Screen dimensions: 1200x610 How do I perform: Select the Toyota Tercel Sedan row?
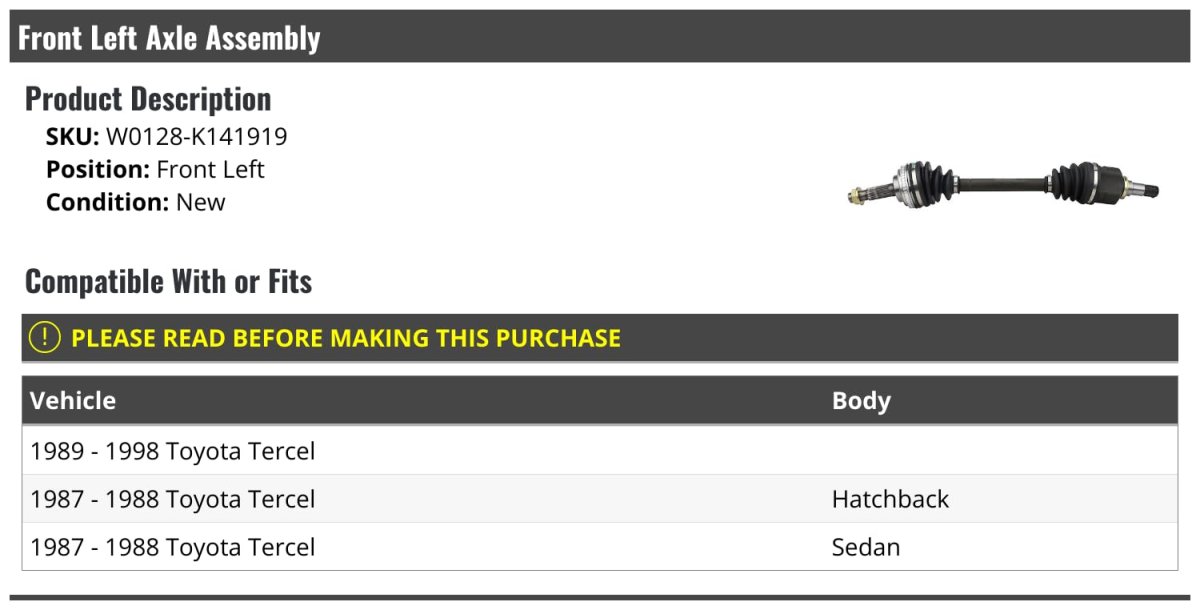click(x=173, y=547)
